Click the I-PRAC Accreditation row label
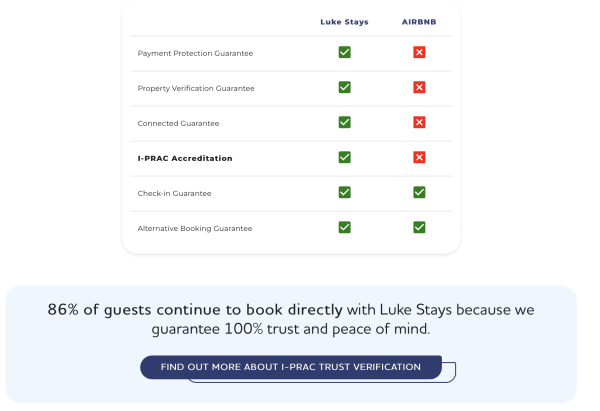 tap(185, 158)
